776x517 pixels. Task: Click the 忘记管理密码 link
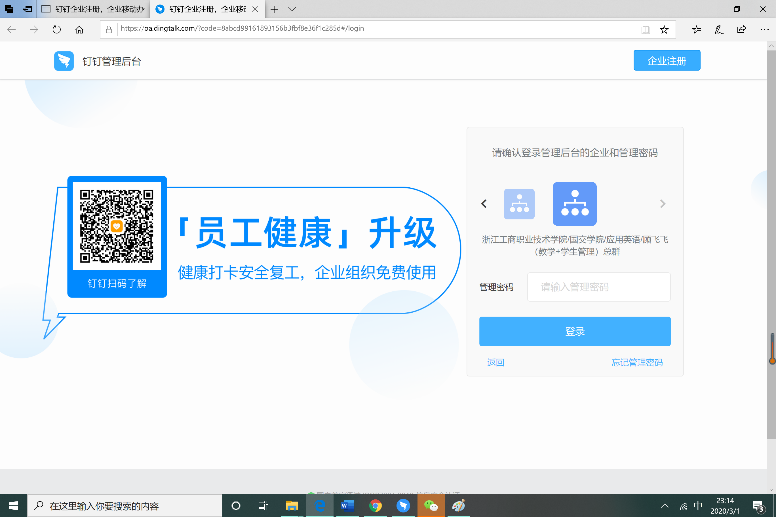coord(636,362)
